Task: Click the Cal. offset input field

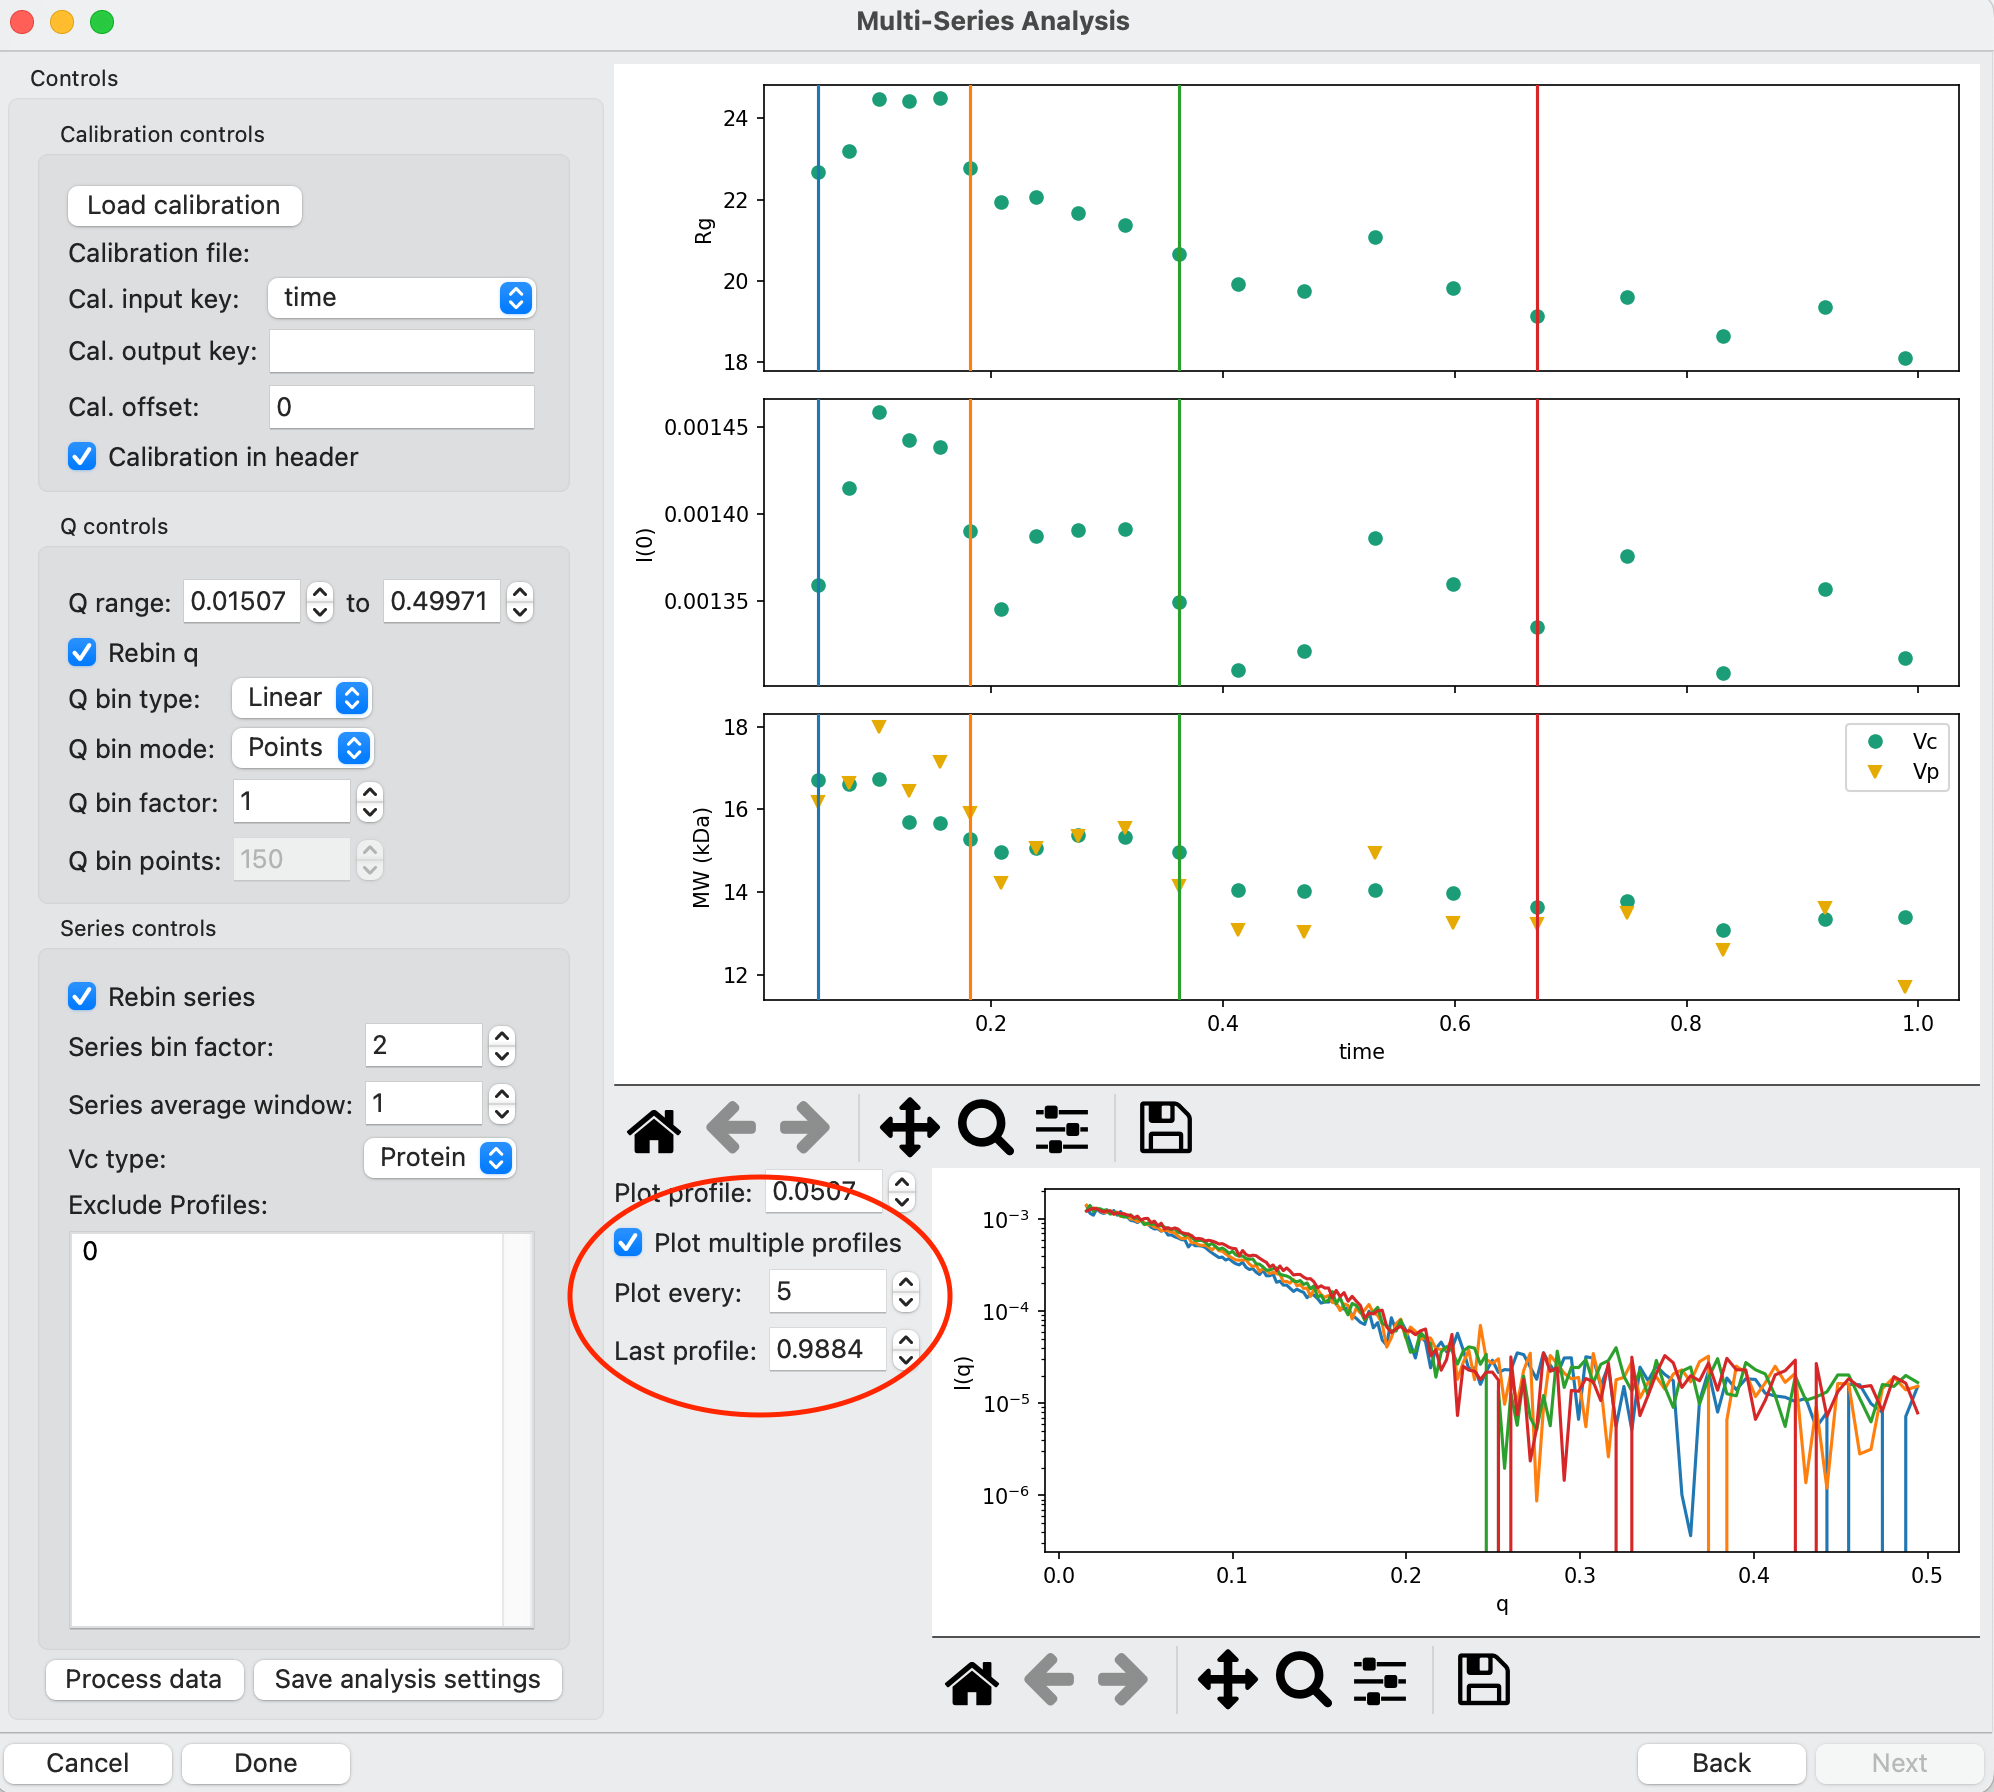Action: (x=402, y=407)
